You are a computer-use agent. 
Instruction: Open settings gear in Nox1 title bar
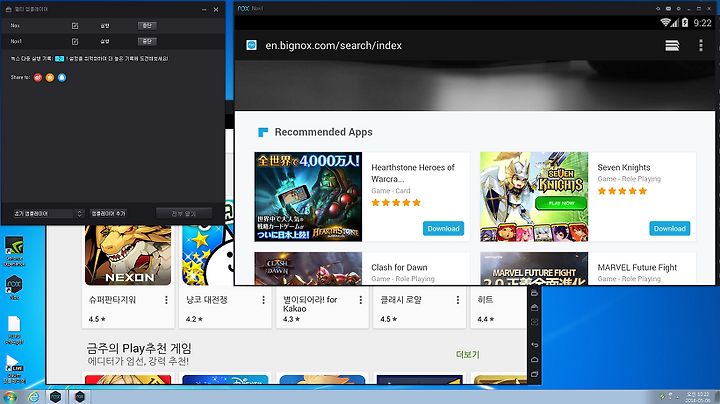click(678, 9)
